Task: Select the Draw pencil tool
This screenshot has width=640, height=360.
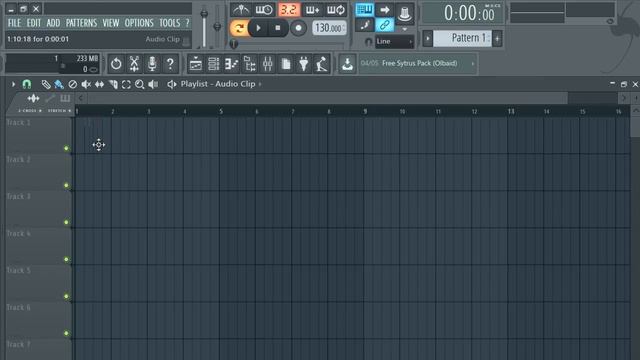Action: click(46, 84)
